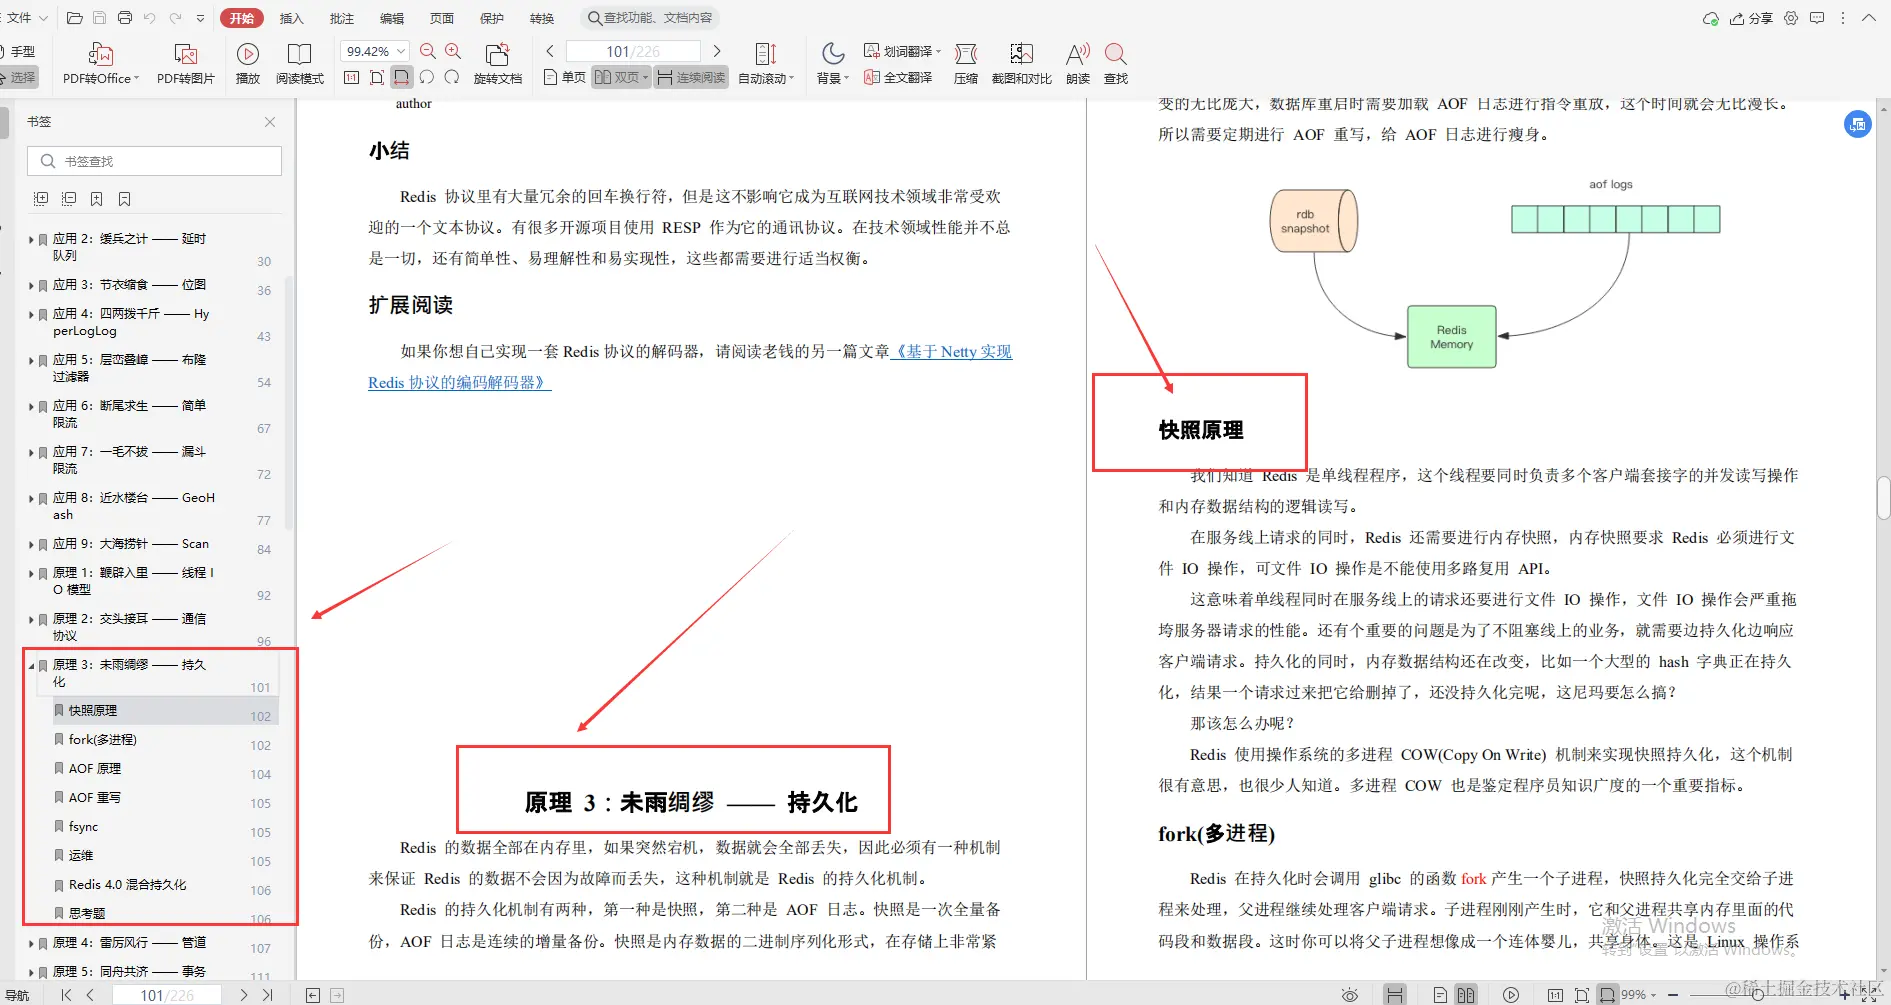Open the zoom percentage dropdown
This screenshot has height=1005, width=1891.
click(x=401, y=50)
